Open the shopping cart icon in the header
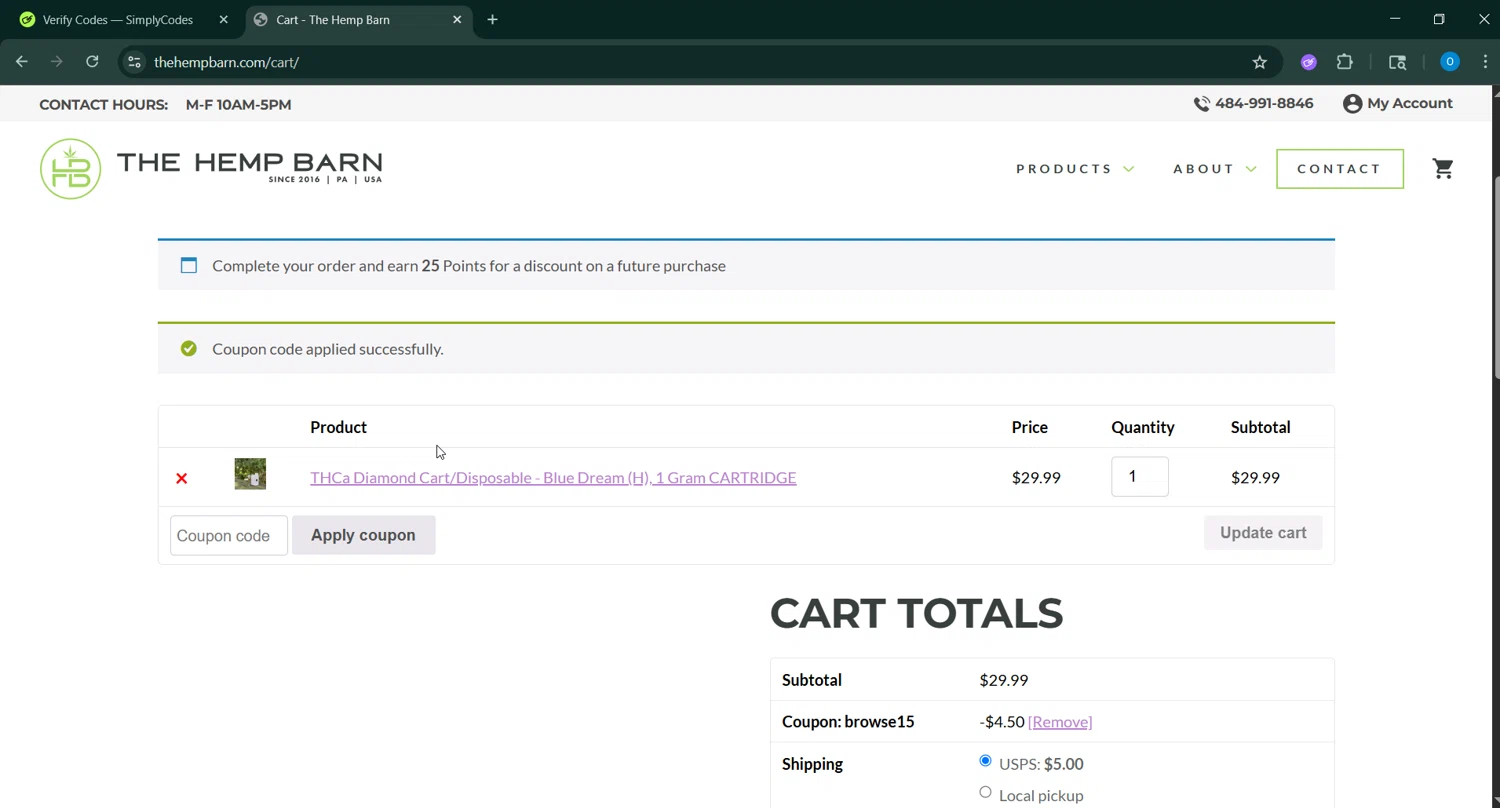The image size is (1500, 808). click(1443, 168)
